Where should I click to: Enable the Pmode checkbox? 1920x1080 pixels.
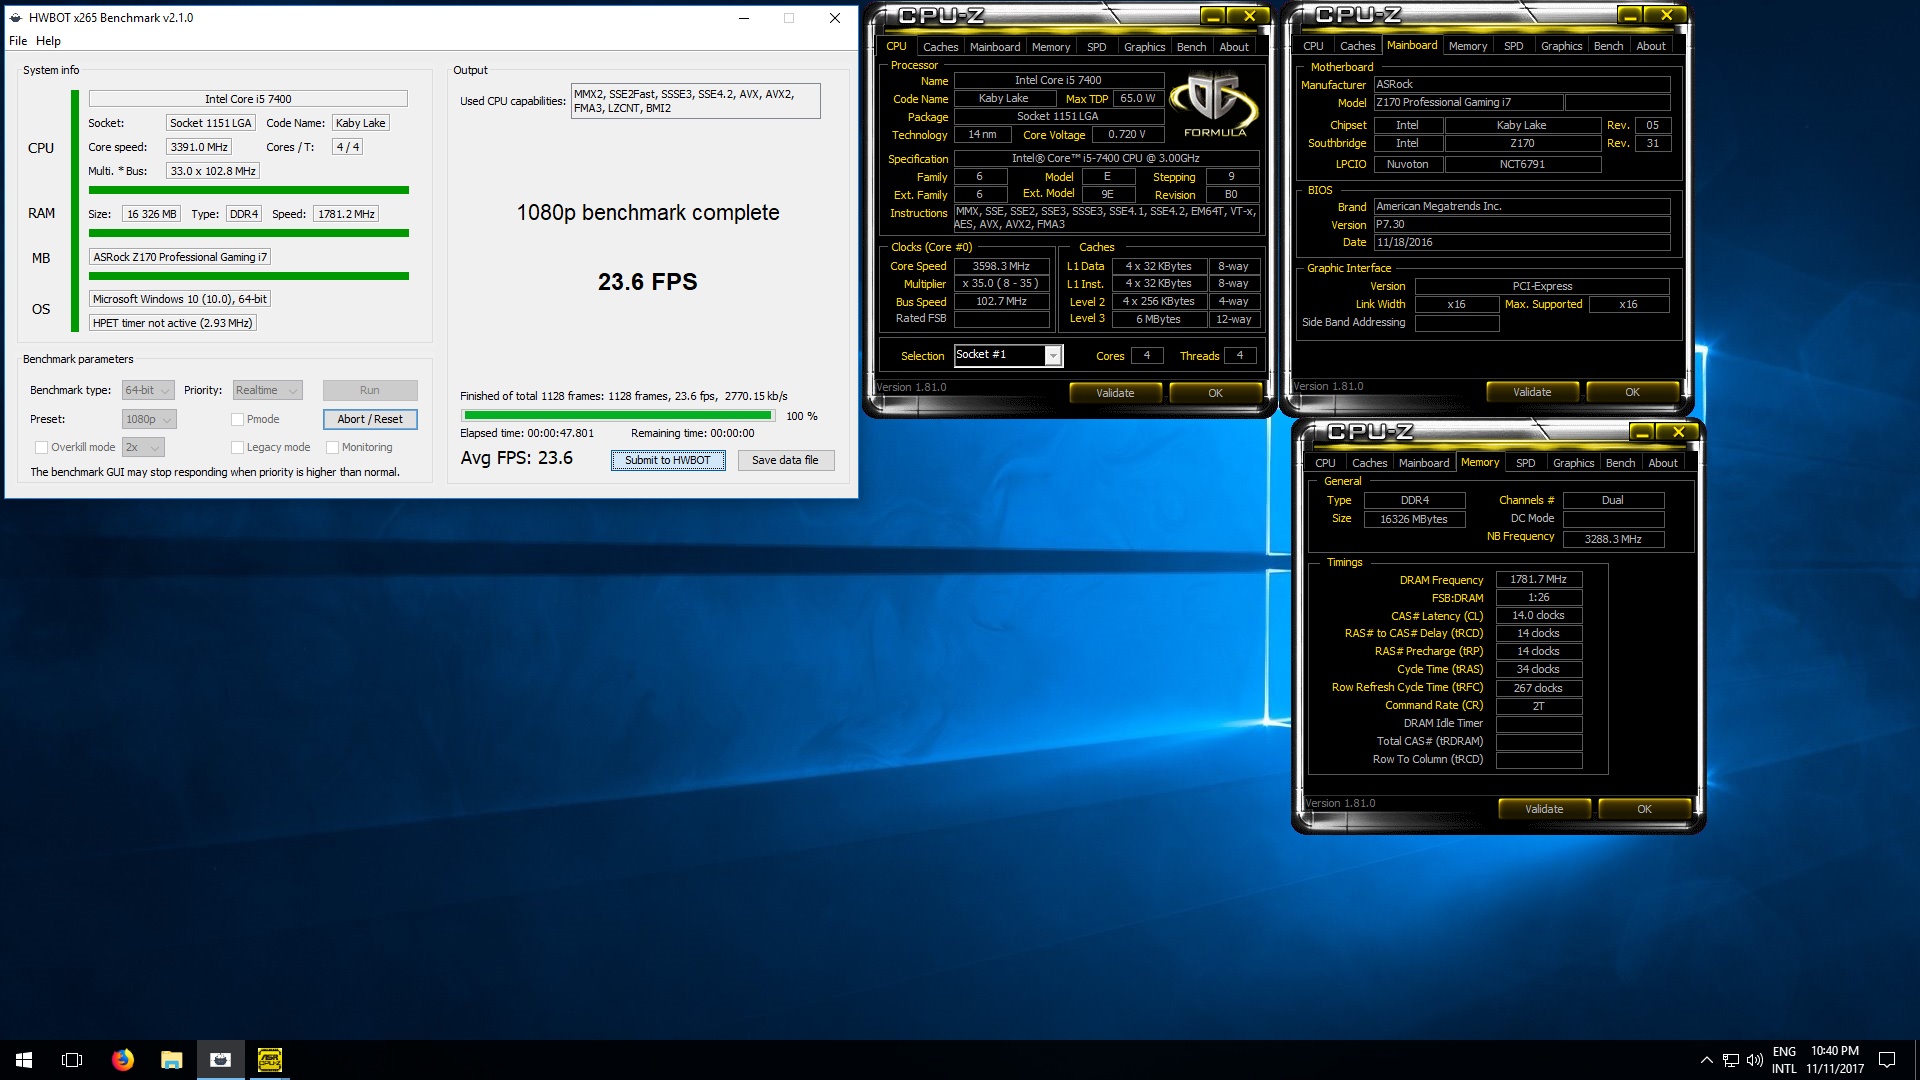tap(237, 420)
